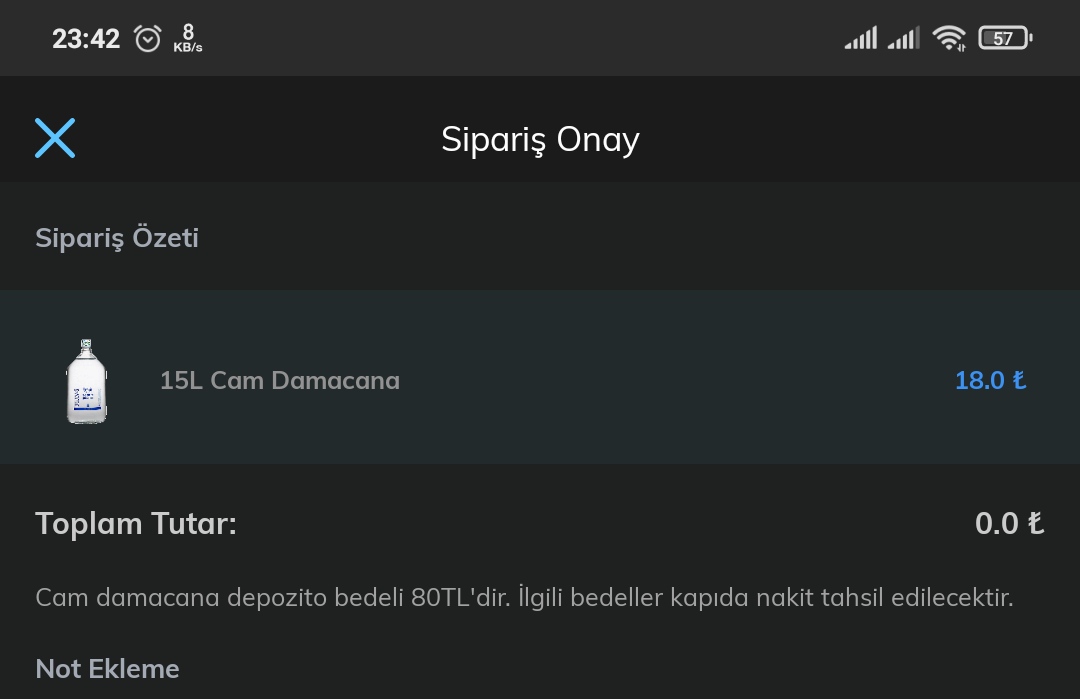Image resolution: width=1080 pixels, height=699 pixels.
Task: Tap the alarm clock status icon
Action: point(147,39)
